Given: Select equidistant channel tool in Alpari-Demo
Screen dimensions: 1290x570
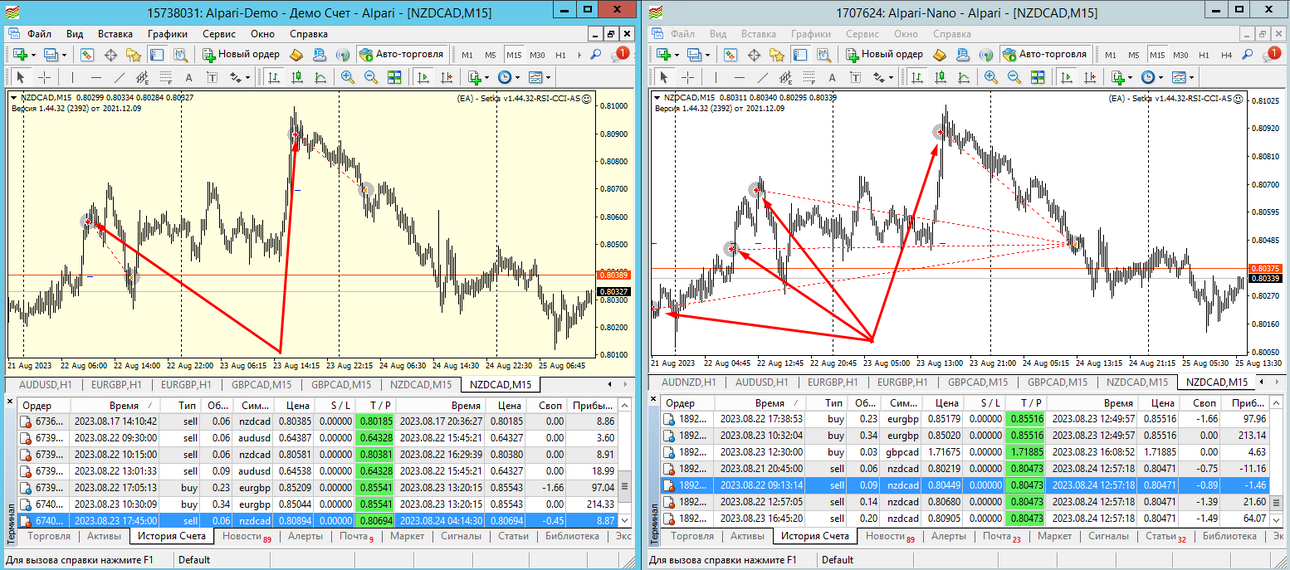Looking at the screenshot, I should [x=142, y=76].
